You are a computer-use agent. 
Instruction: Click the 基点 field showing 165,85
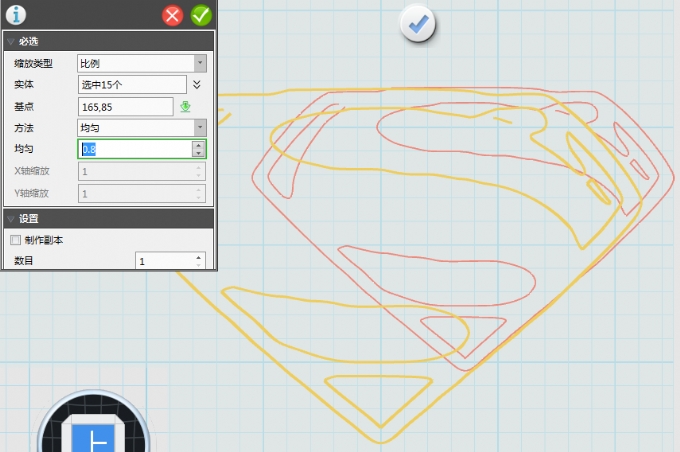(126, 107)
